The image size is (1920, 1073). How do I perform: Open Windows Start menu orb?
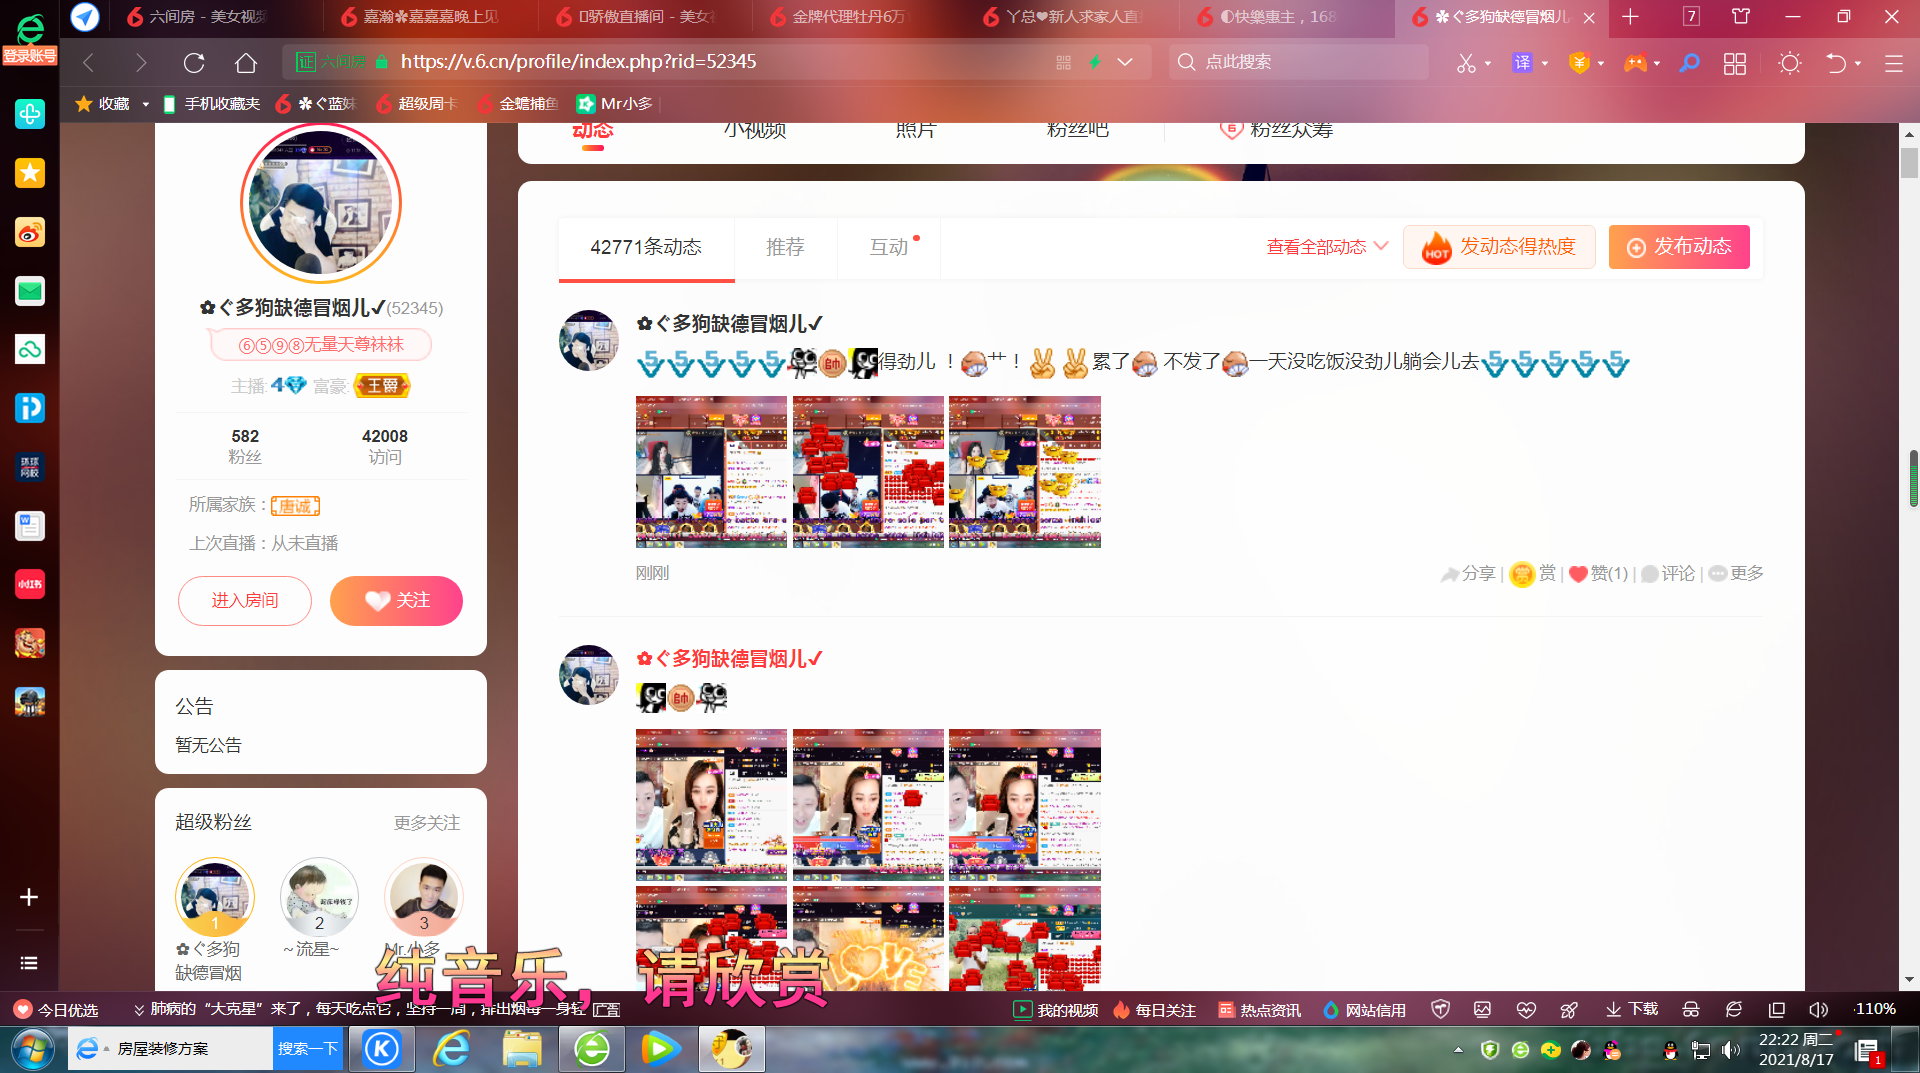[x=32, y=1050]
